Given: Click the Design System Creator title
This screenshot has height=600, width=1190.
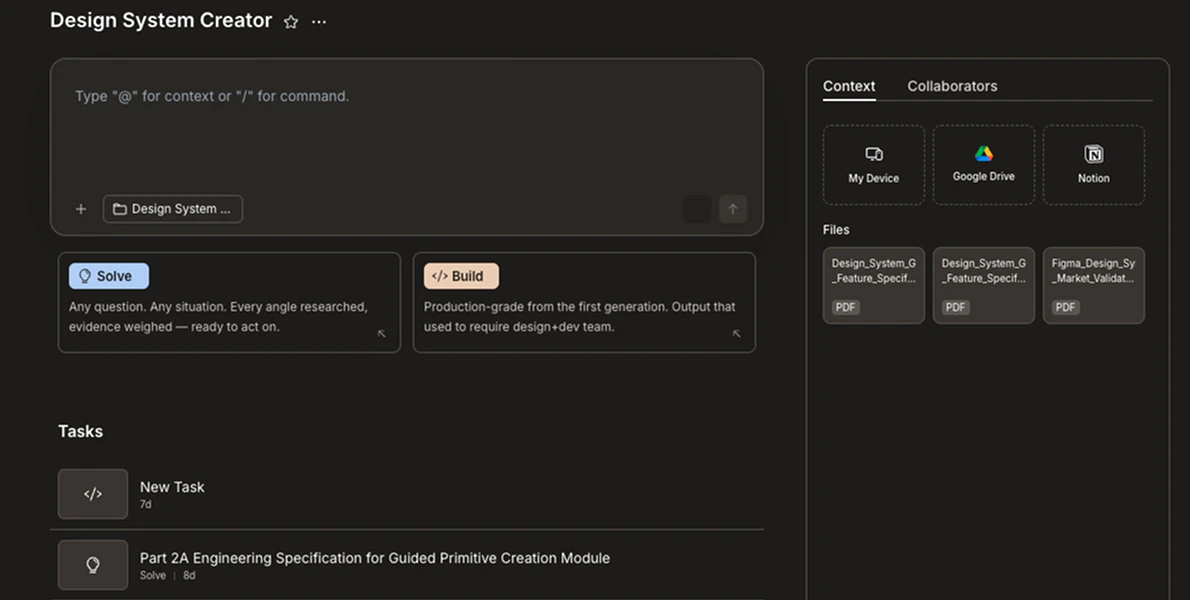Looking at the screenshot, I should (x=161, y=20).
